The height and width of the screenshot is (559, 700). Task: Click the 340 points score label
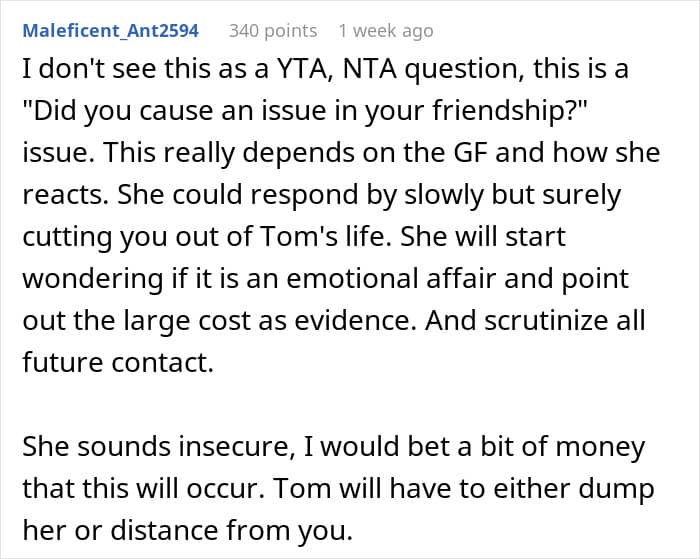273,30
